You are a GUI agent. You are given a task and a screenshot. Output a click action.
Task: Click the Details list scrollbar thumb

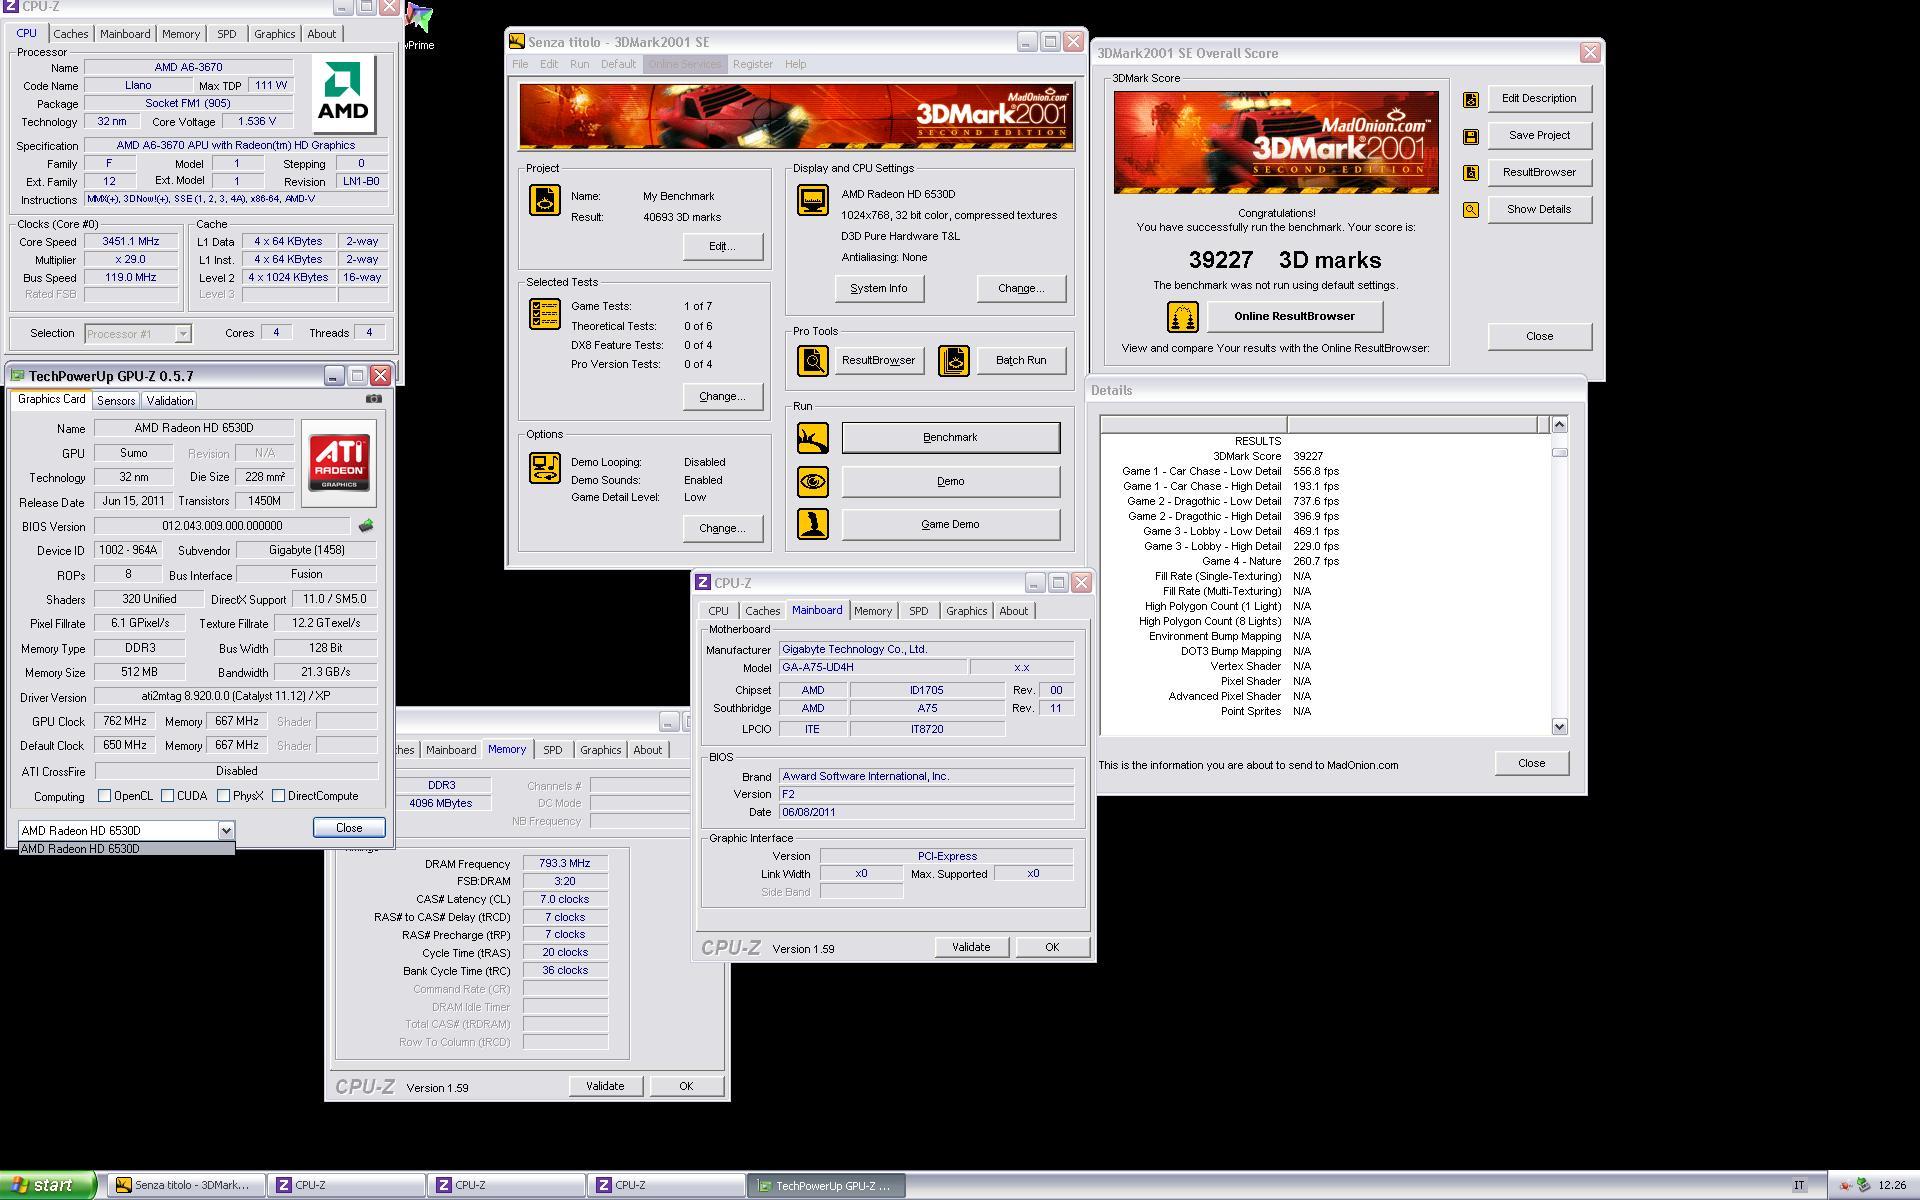[x=1559, y=452]
